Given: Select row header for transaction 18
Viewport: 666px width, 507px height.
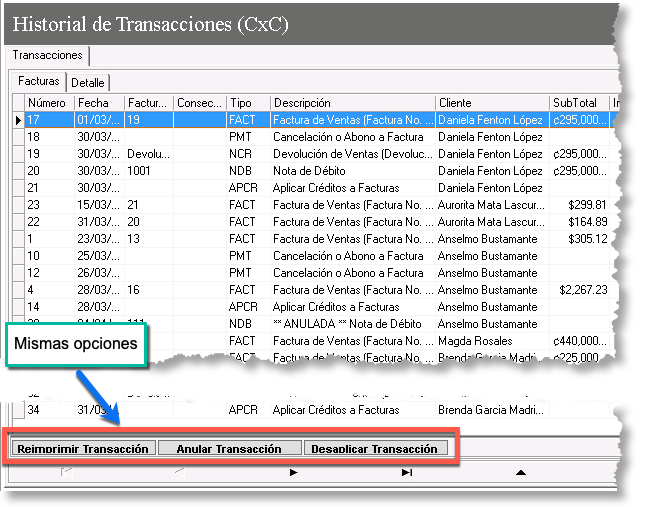Looking at the screenshot, I should tap(18, 137).
